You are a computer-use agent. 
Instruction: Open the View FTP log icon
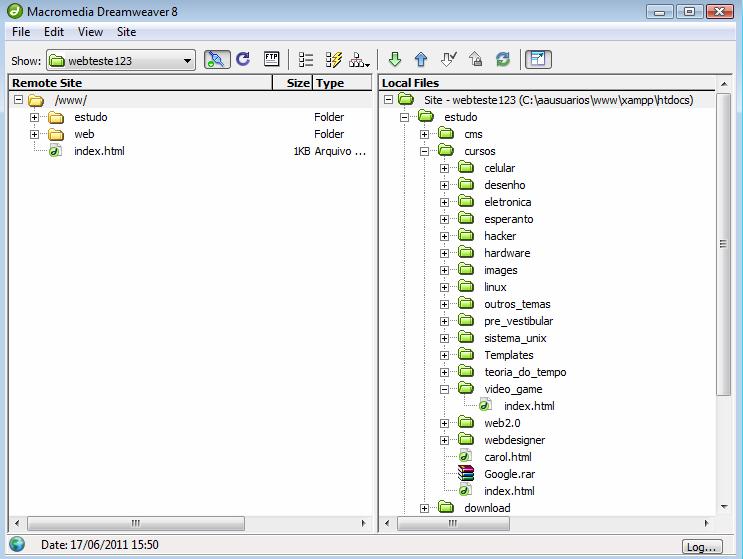(x=271, y=60)
